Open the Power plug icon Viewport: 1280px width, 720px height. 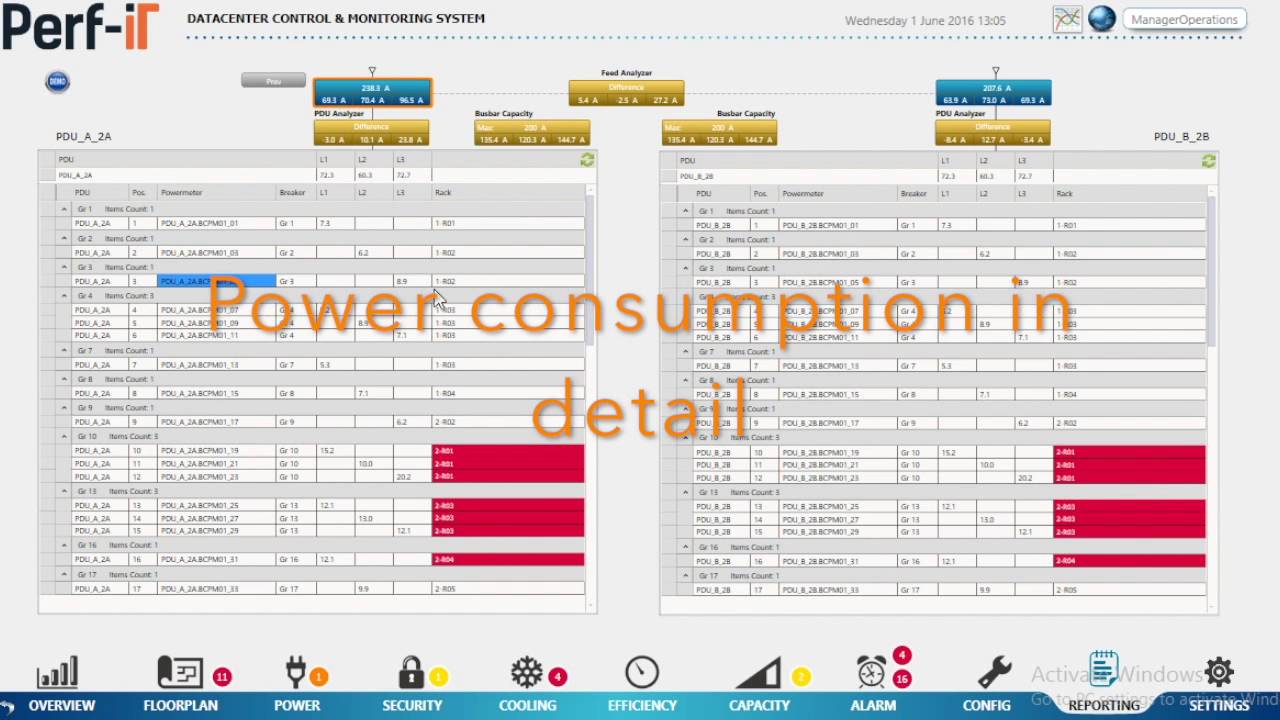(295, 672)
